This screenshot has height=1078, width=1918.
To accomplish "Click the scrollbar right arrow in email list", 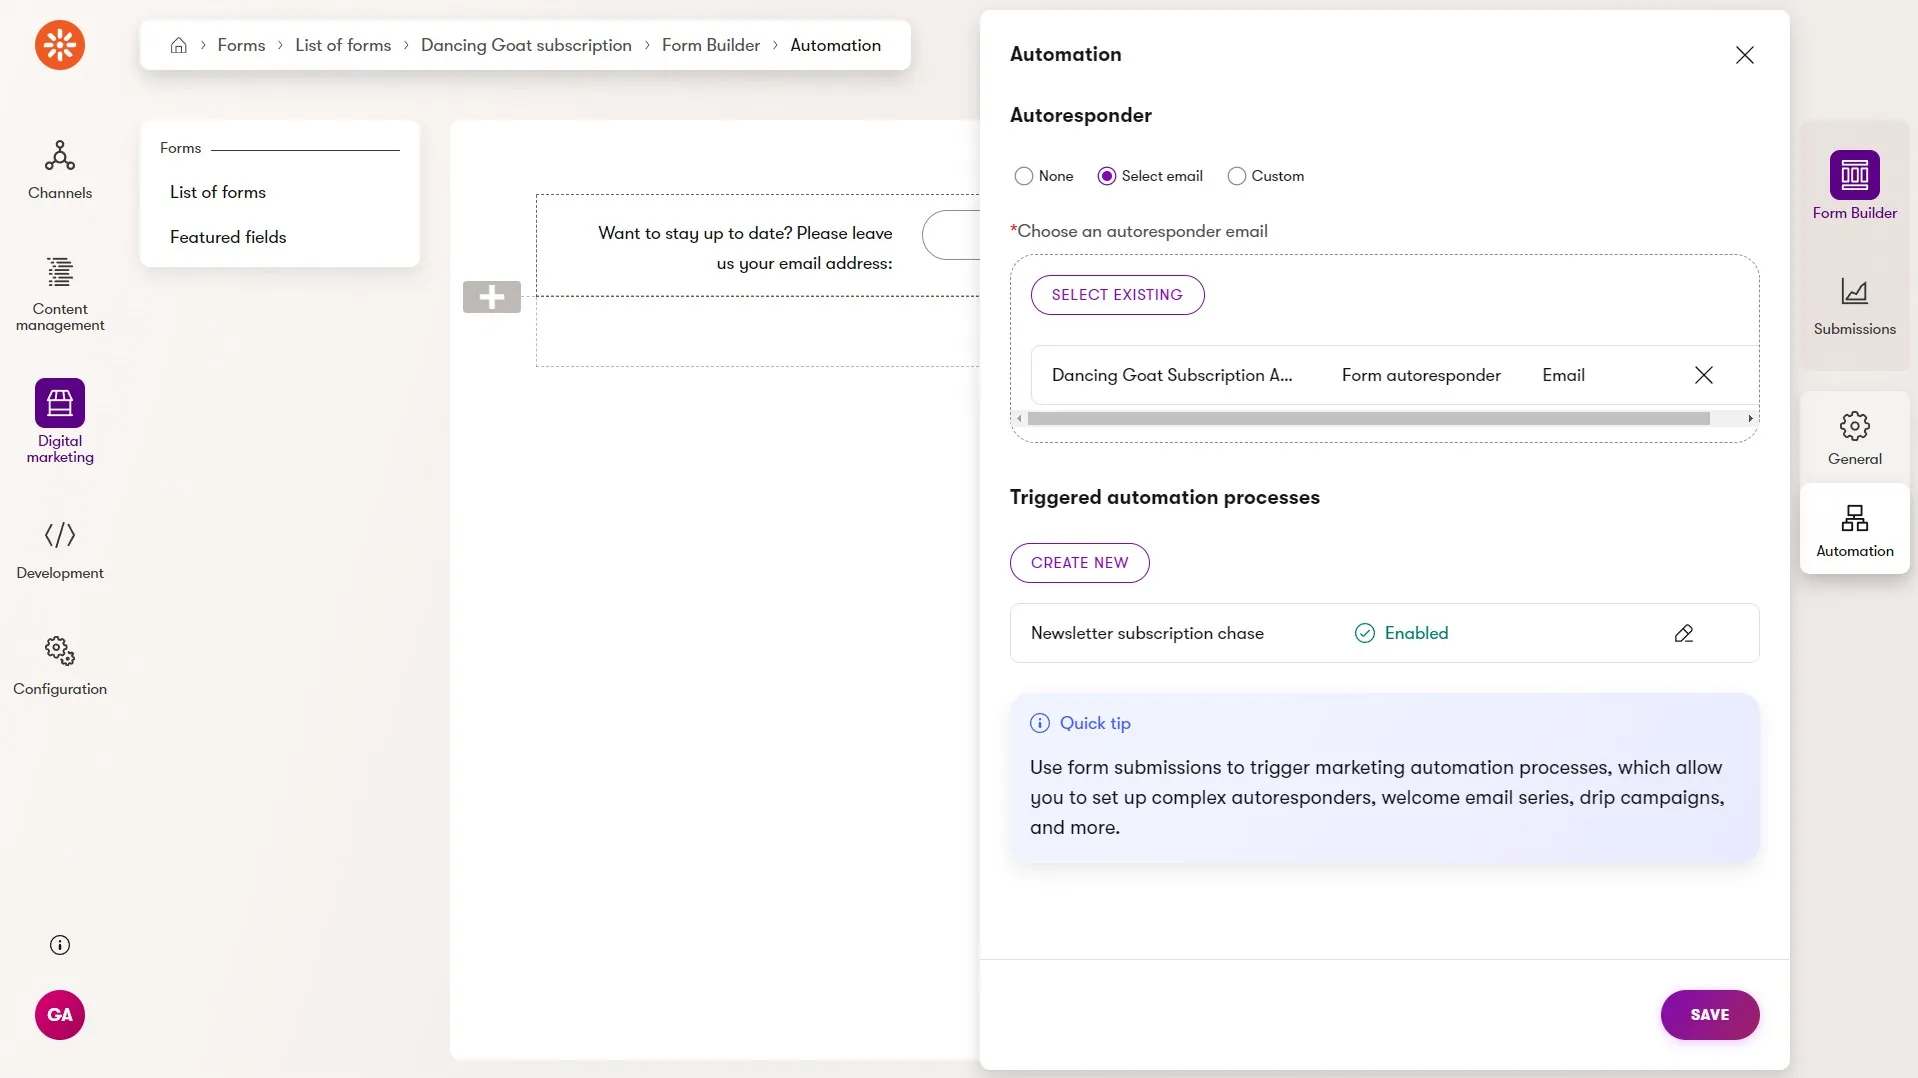I will coord(1750,419).
